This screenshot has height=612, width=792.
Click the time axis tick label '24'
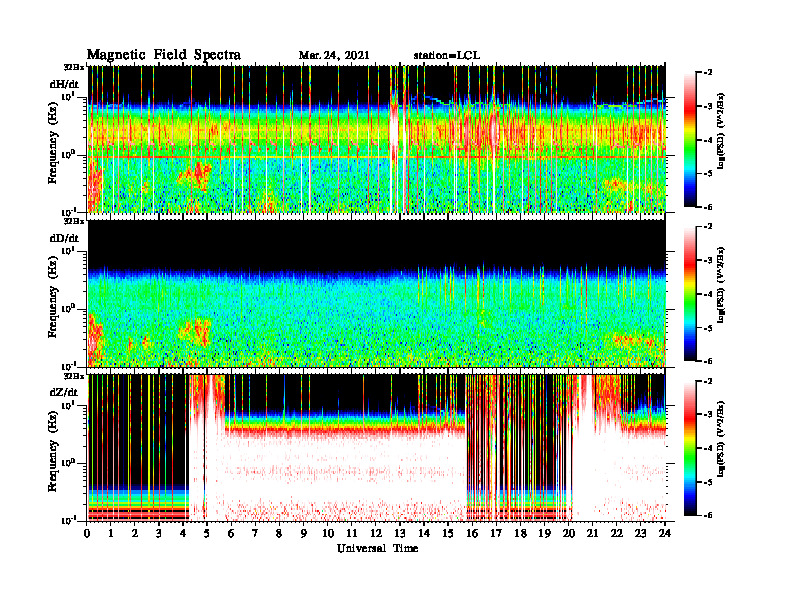[665, 534]
